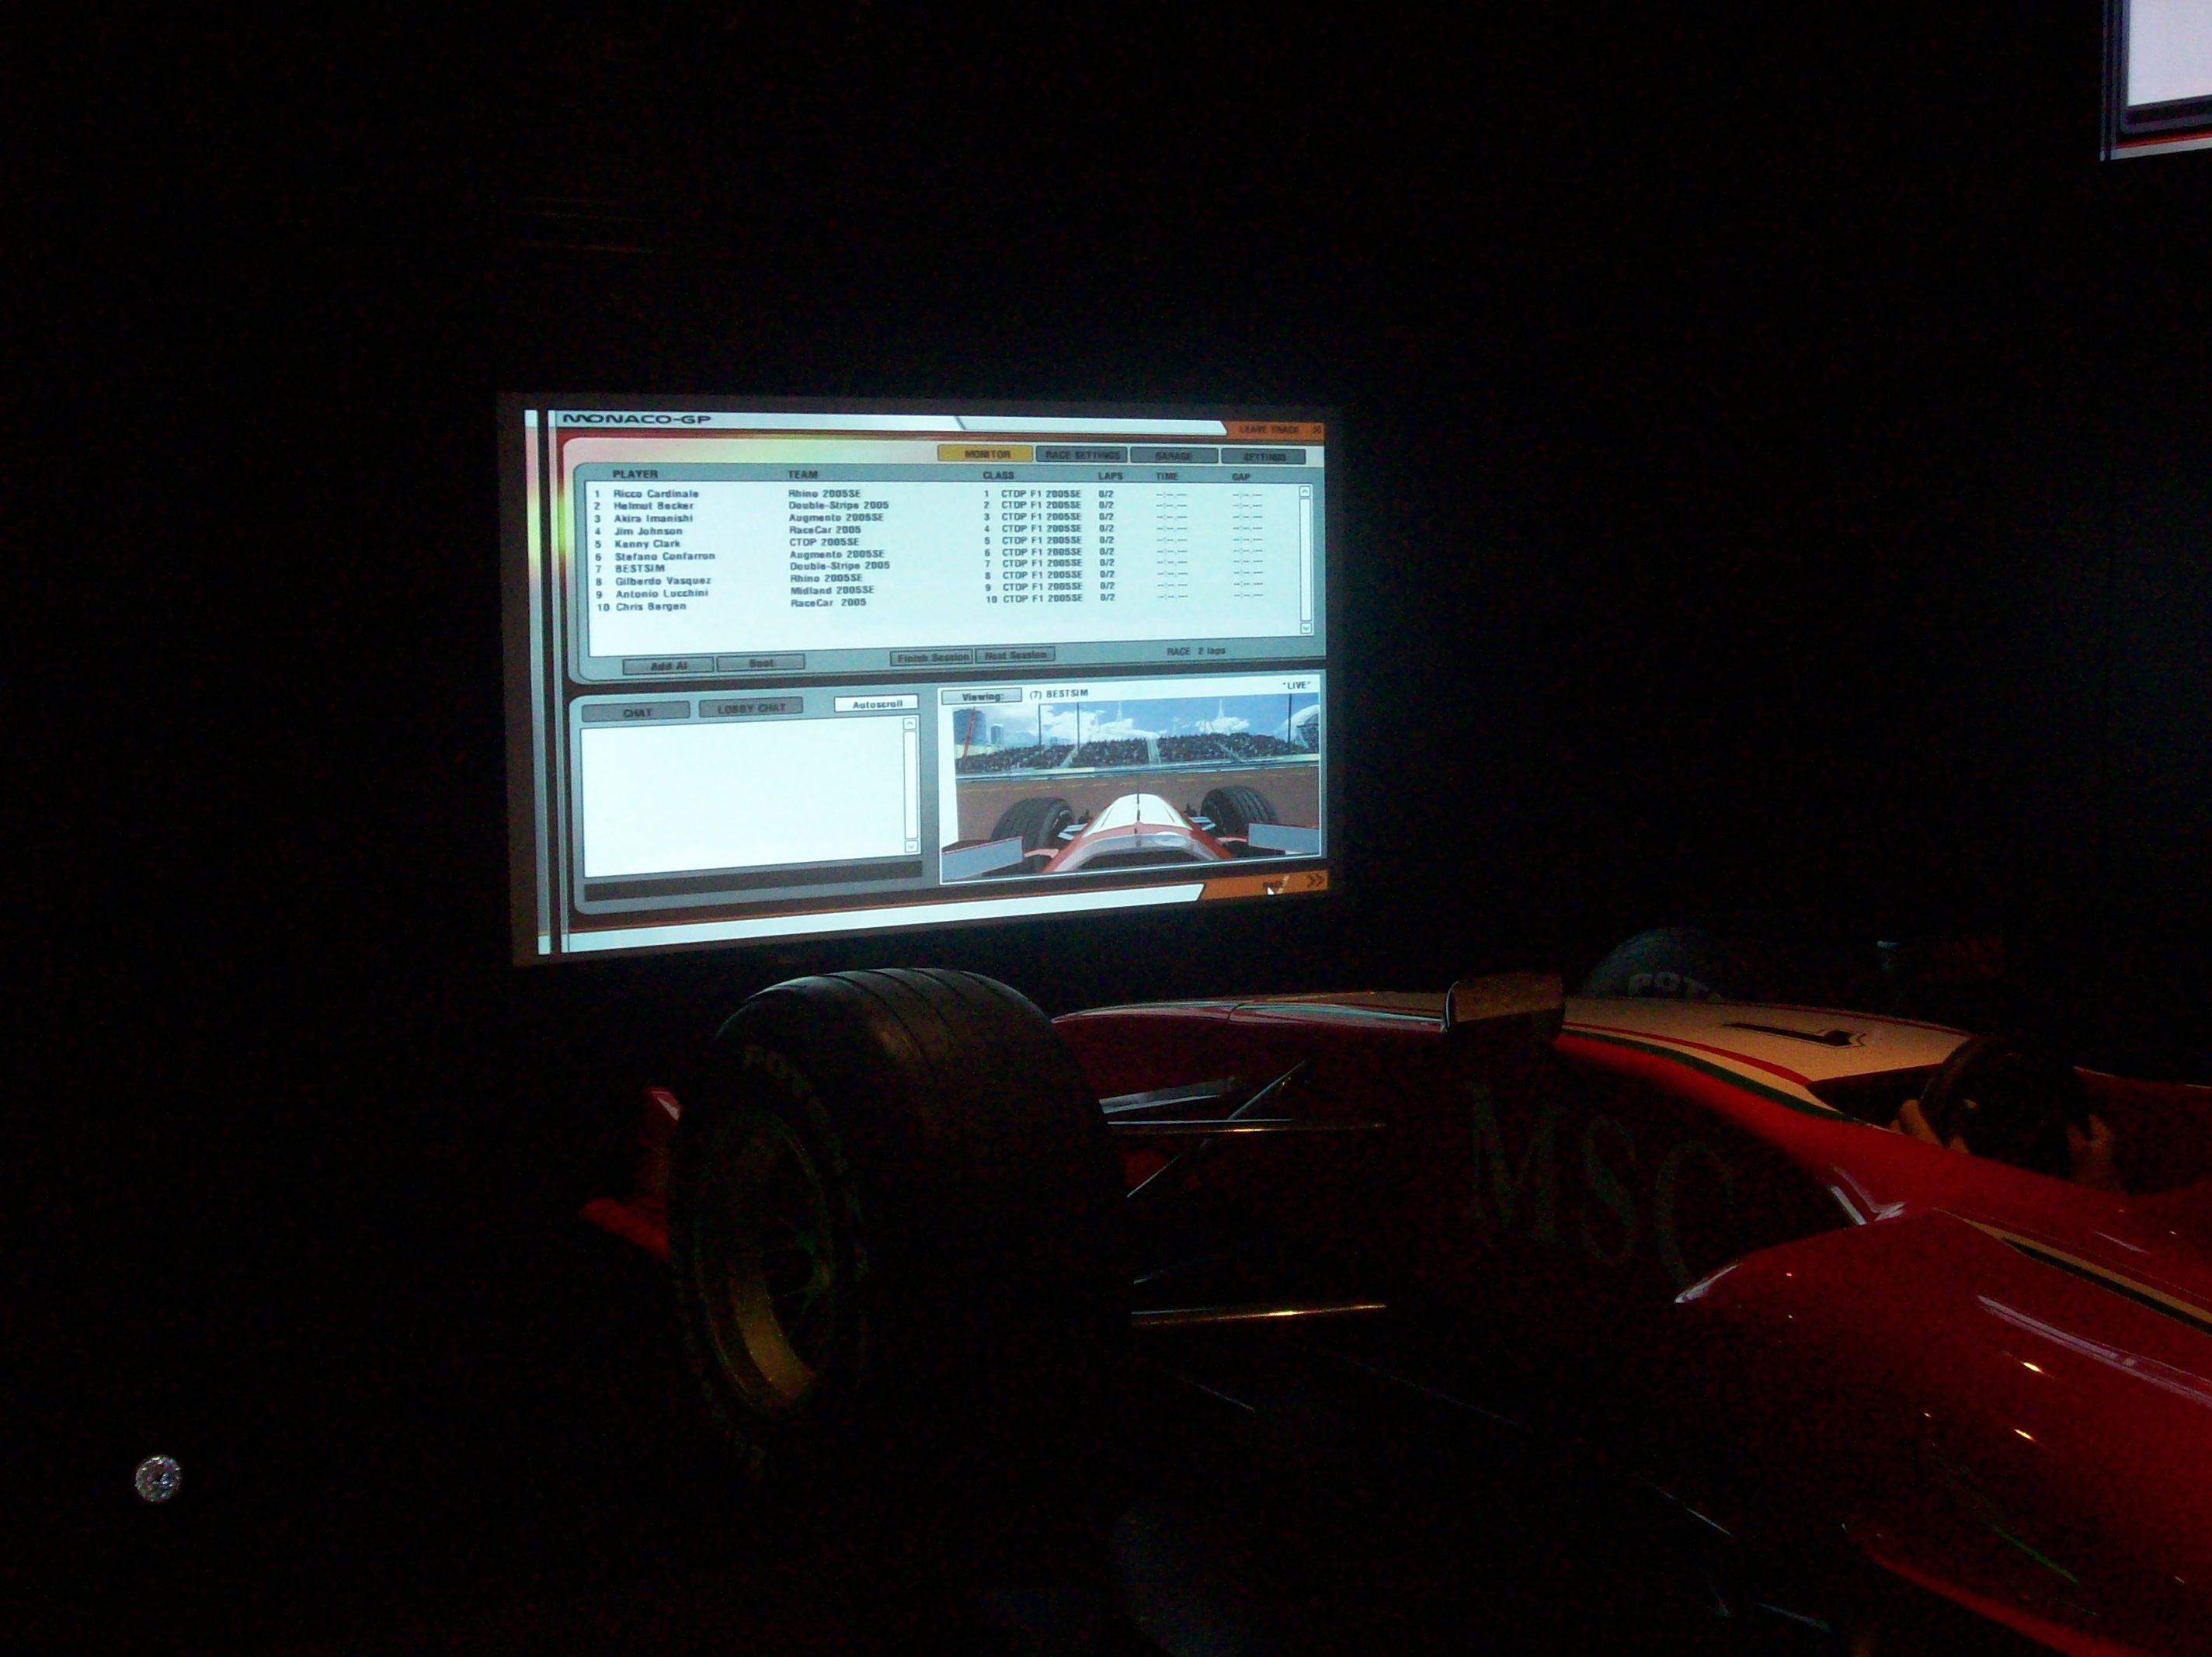Click the Viewing button

[981, 696]
